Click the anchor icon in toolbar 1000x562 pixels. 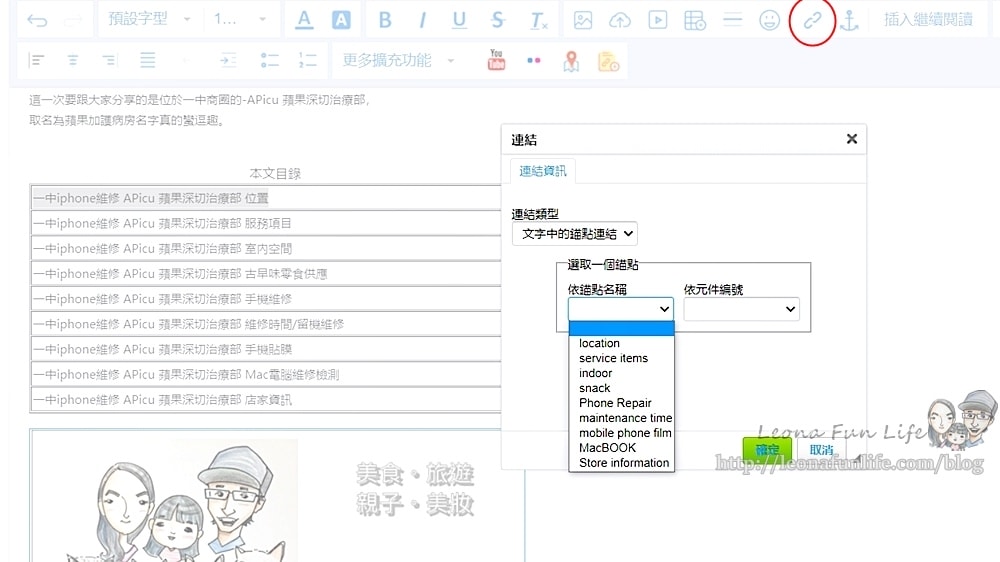pyautogui.click(x=849, y=21)
